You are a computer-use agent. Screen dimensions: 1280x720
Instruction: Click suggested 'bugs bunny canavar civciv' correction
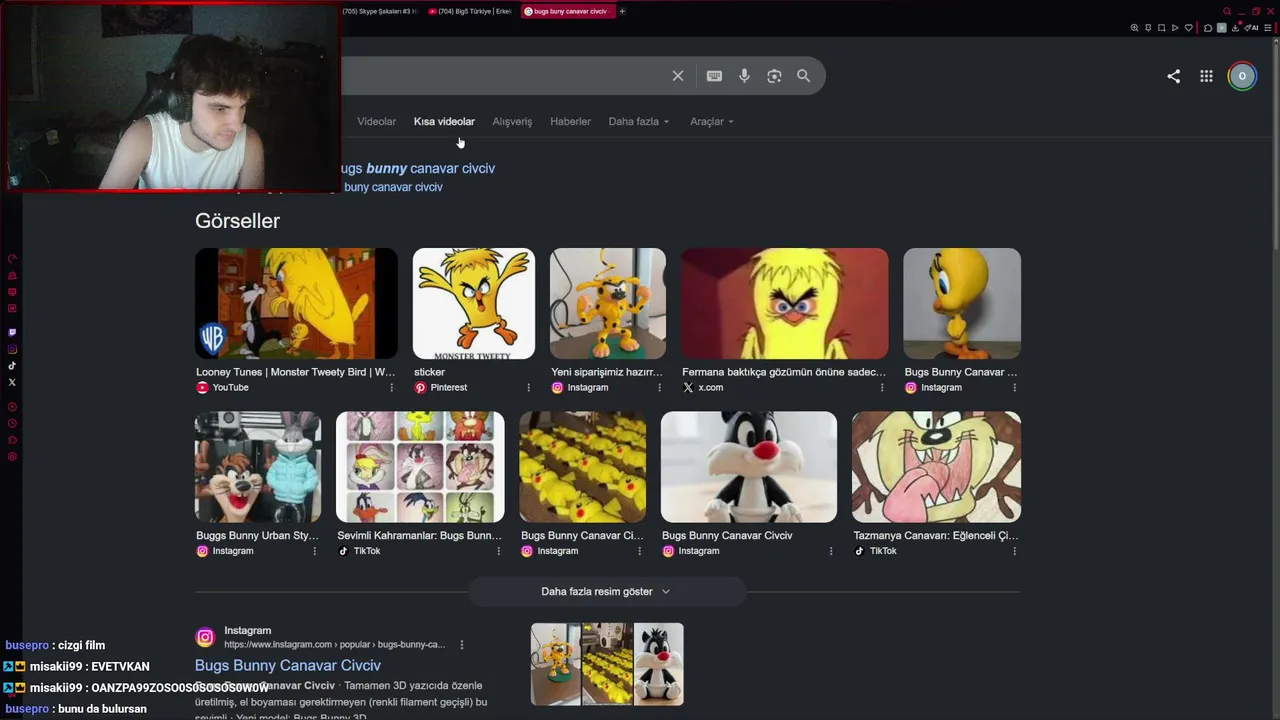click(418, 168)
